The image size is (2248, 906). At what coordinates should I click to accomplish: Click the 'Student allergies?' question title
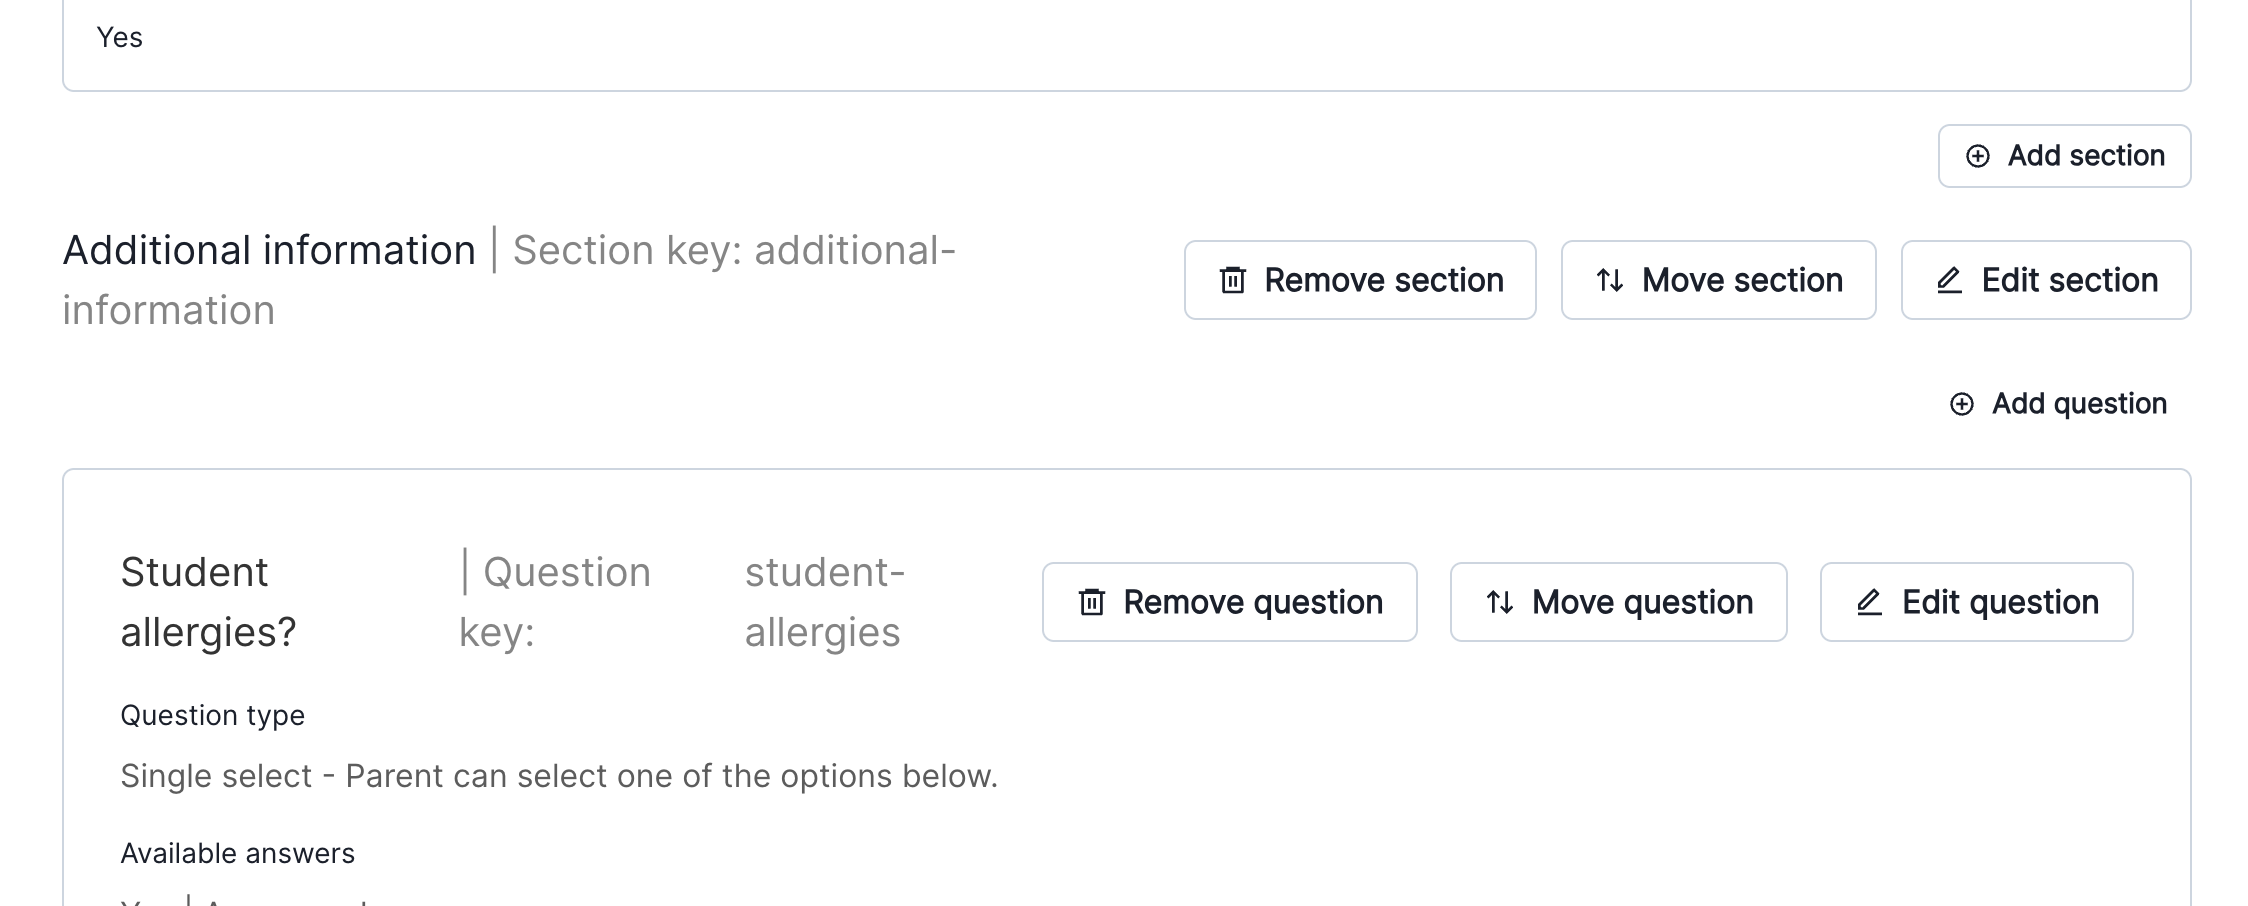click(208, 602)
